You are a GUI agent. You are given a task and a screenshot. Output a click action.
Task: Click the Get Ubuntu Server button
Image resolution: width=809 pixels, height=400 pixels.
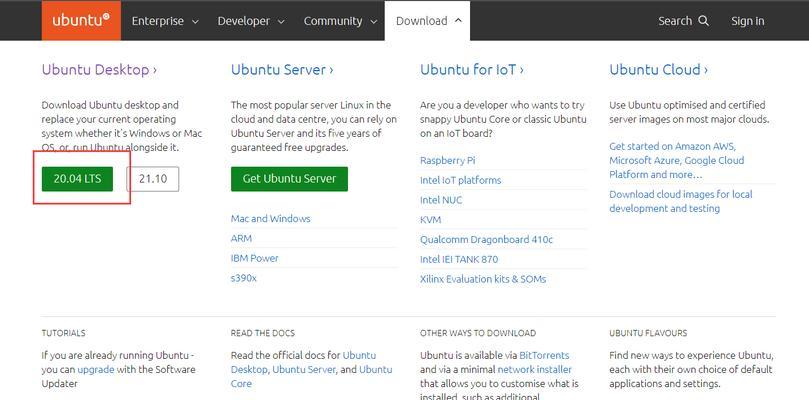[x=289, y=179]
